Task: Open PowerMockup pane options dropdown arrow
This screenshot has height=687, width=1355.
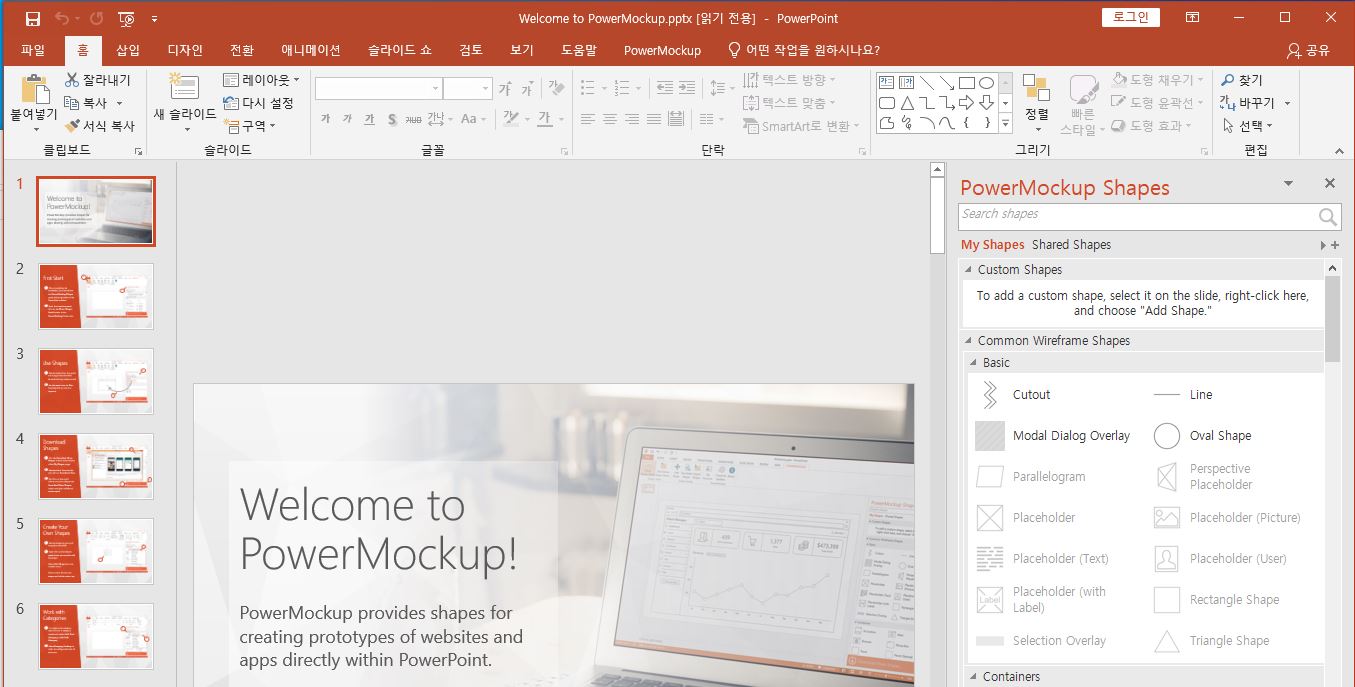Action: (x=1289, y=184)
